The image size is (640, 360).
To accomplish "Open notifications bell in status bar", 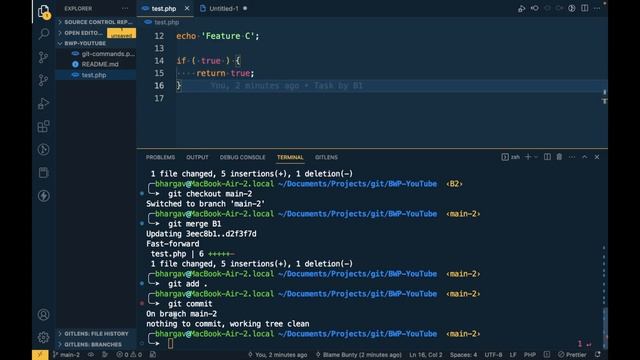I will click(598, 355).
